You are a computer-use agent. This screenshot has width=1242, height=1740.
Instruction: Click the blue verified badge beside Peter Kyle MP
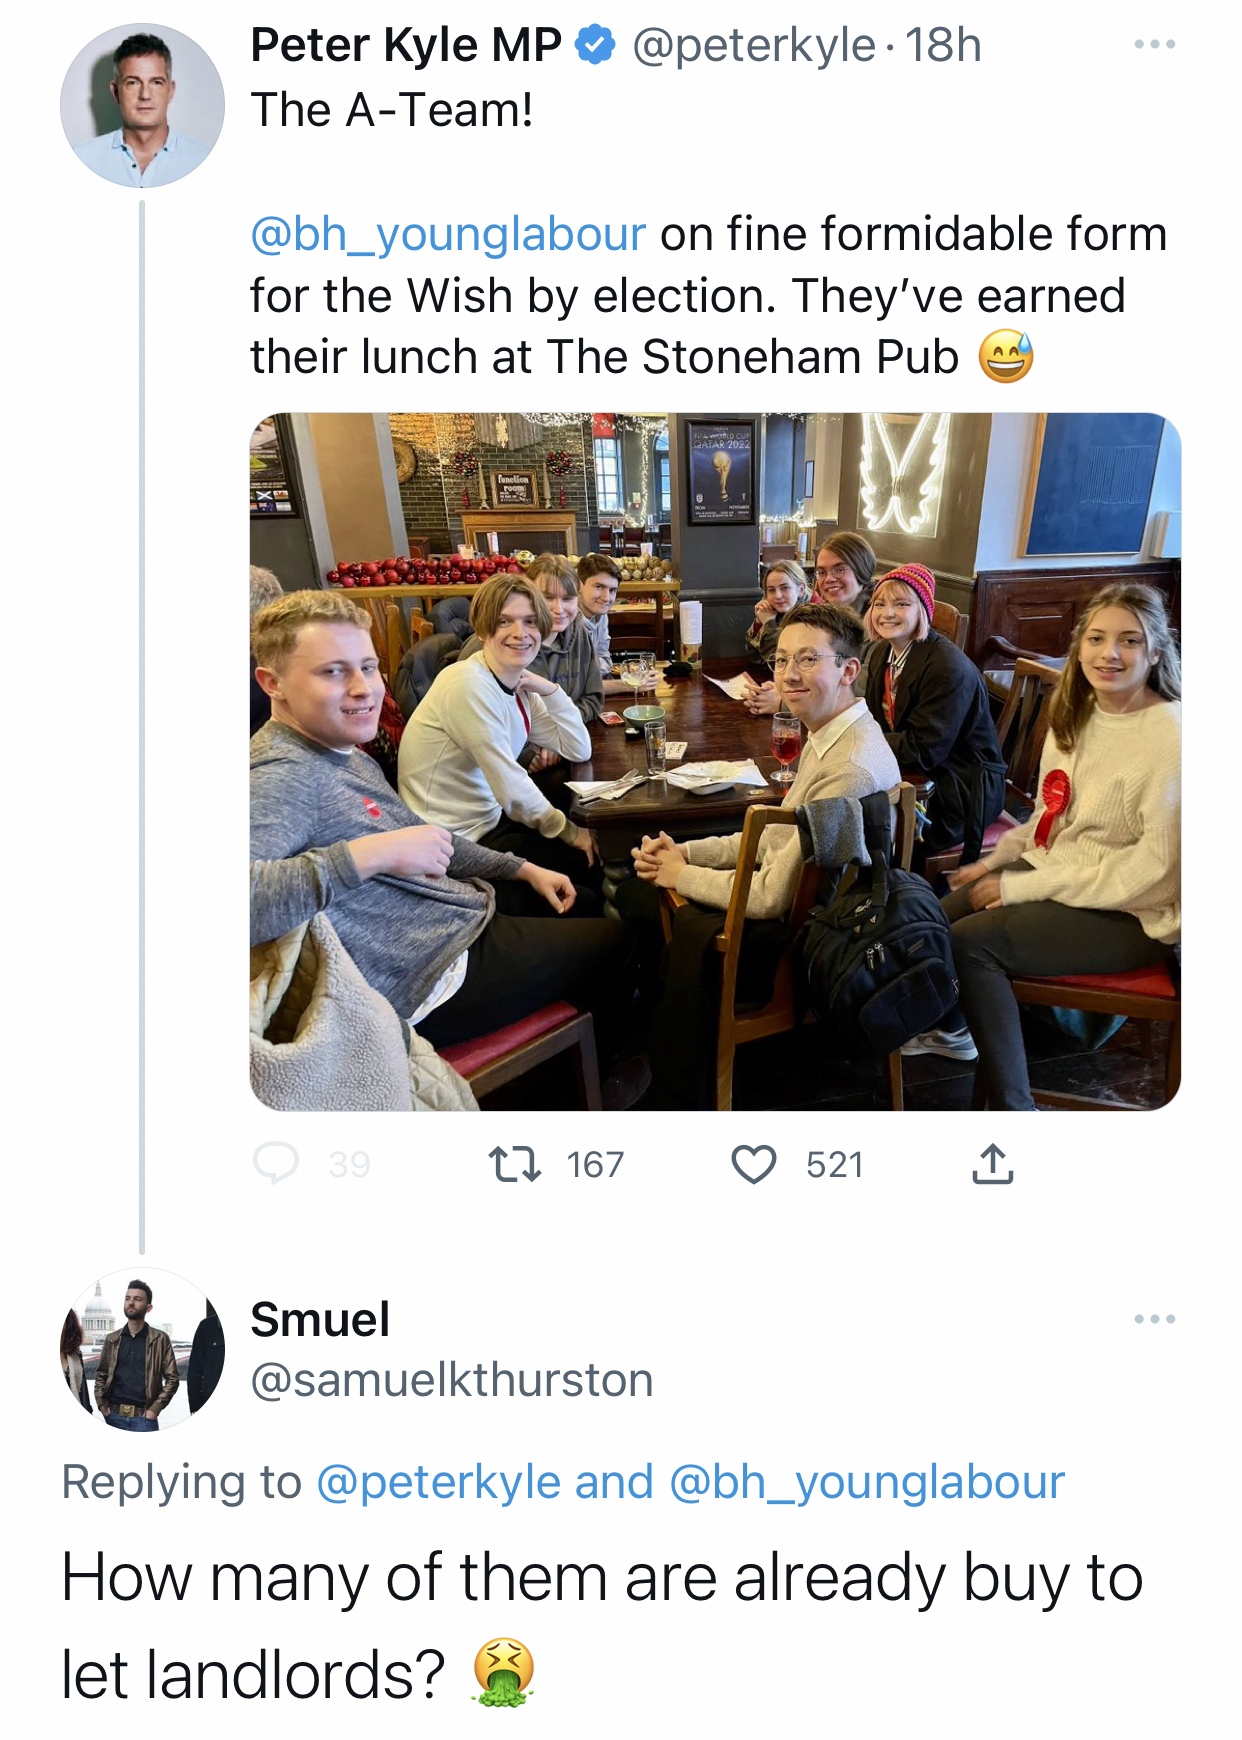(x=597, y=46)
